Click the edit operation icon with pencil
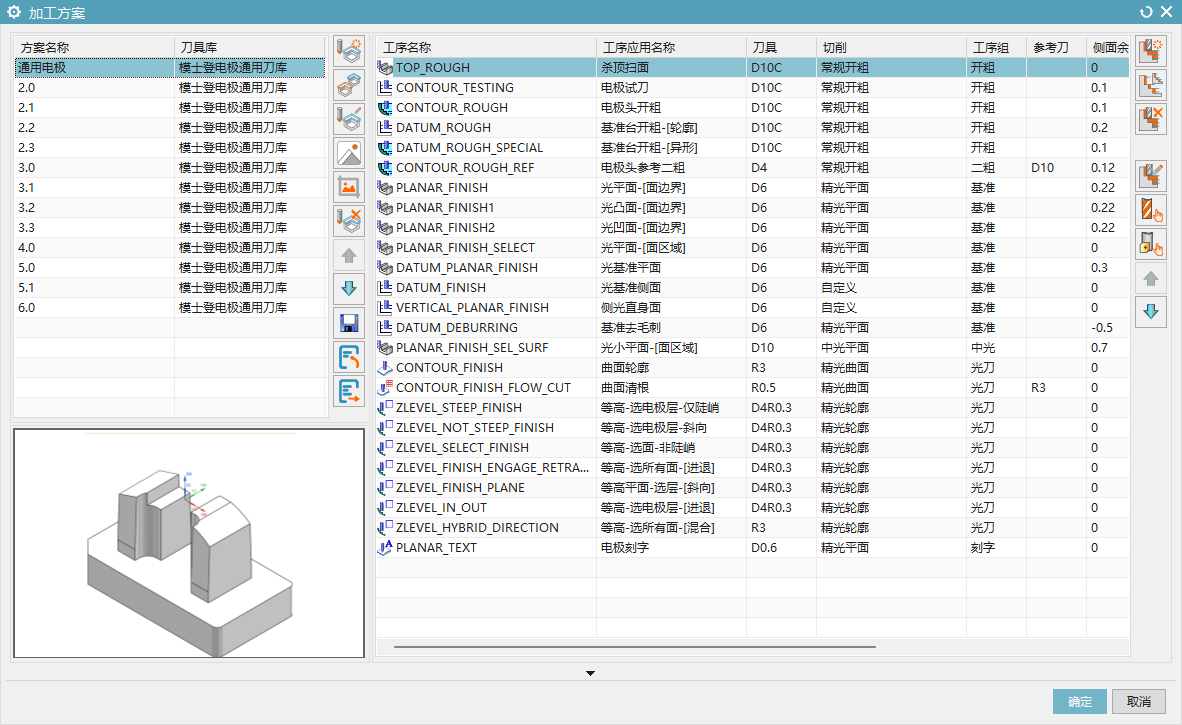This screenshot has width=1182, height=725. tap(1151, 176)
